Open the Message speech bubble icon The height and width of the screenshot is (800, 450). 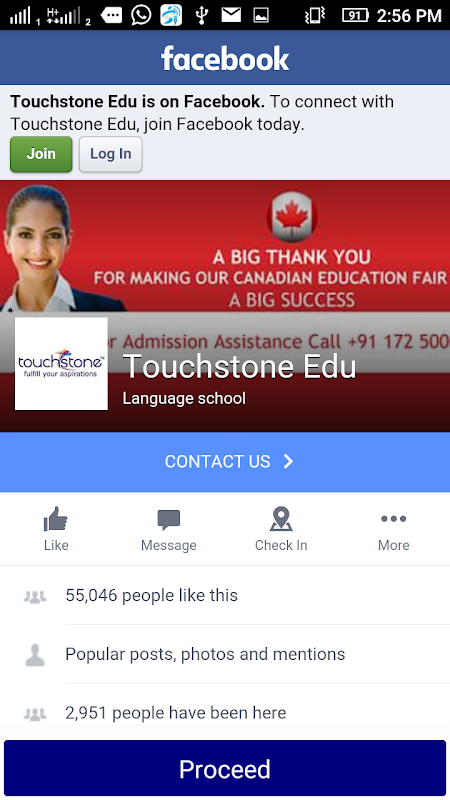168,520
